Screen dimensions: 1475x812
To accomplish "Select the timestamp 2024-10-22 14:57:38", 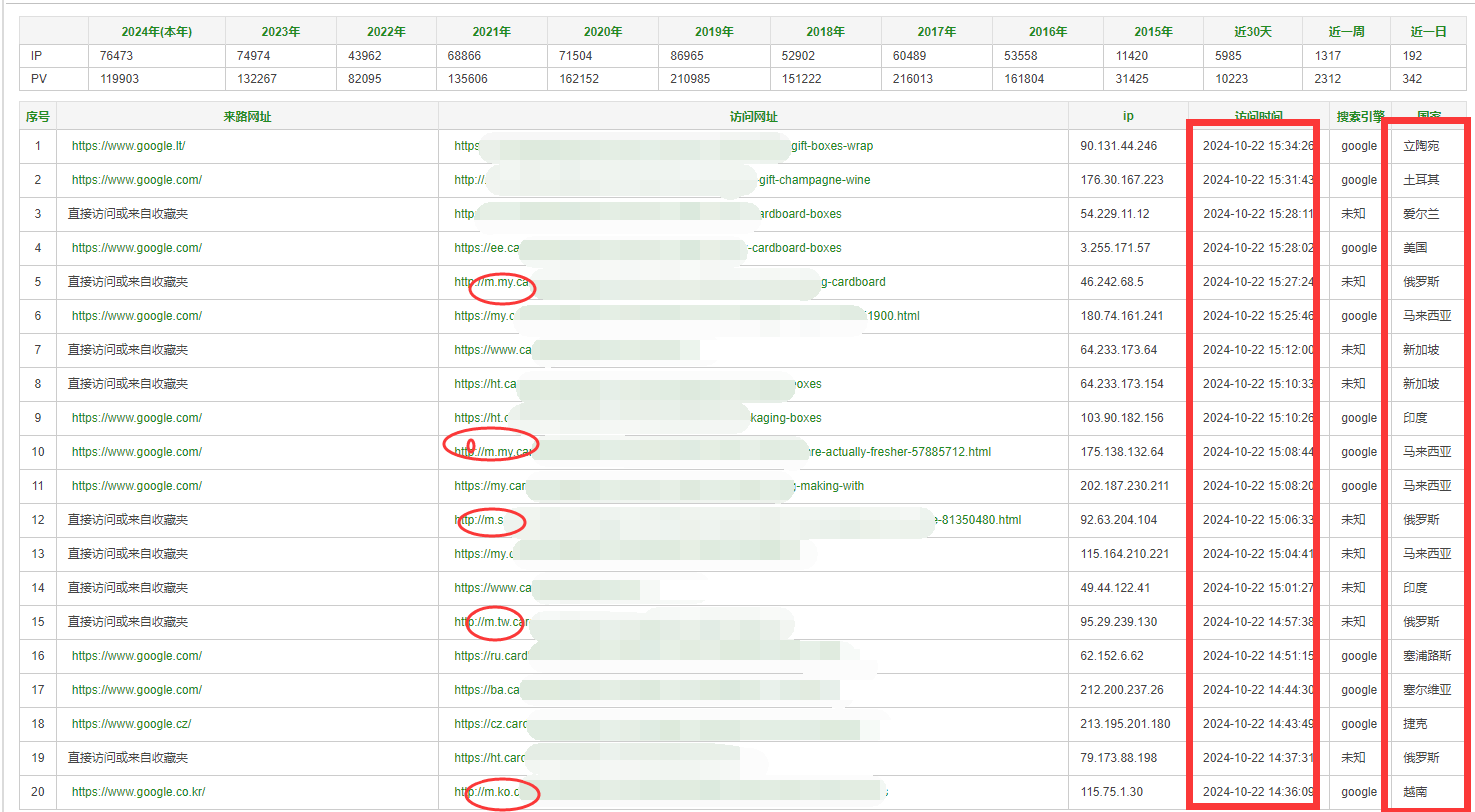I will (x=1258, y=622).
